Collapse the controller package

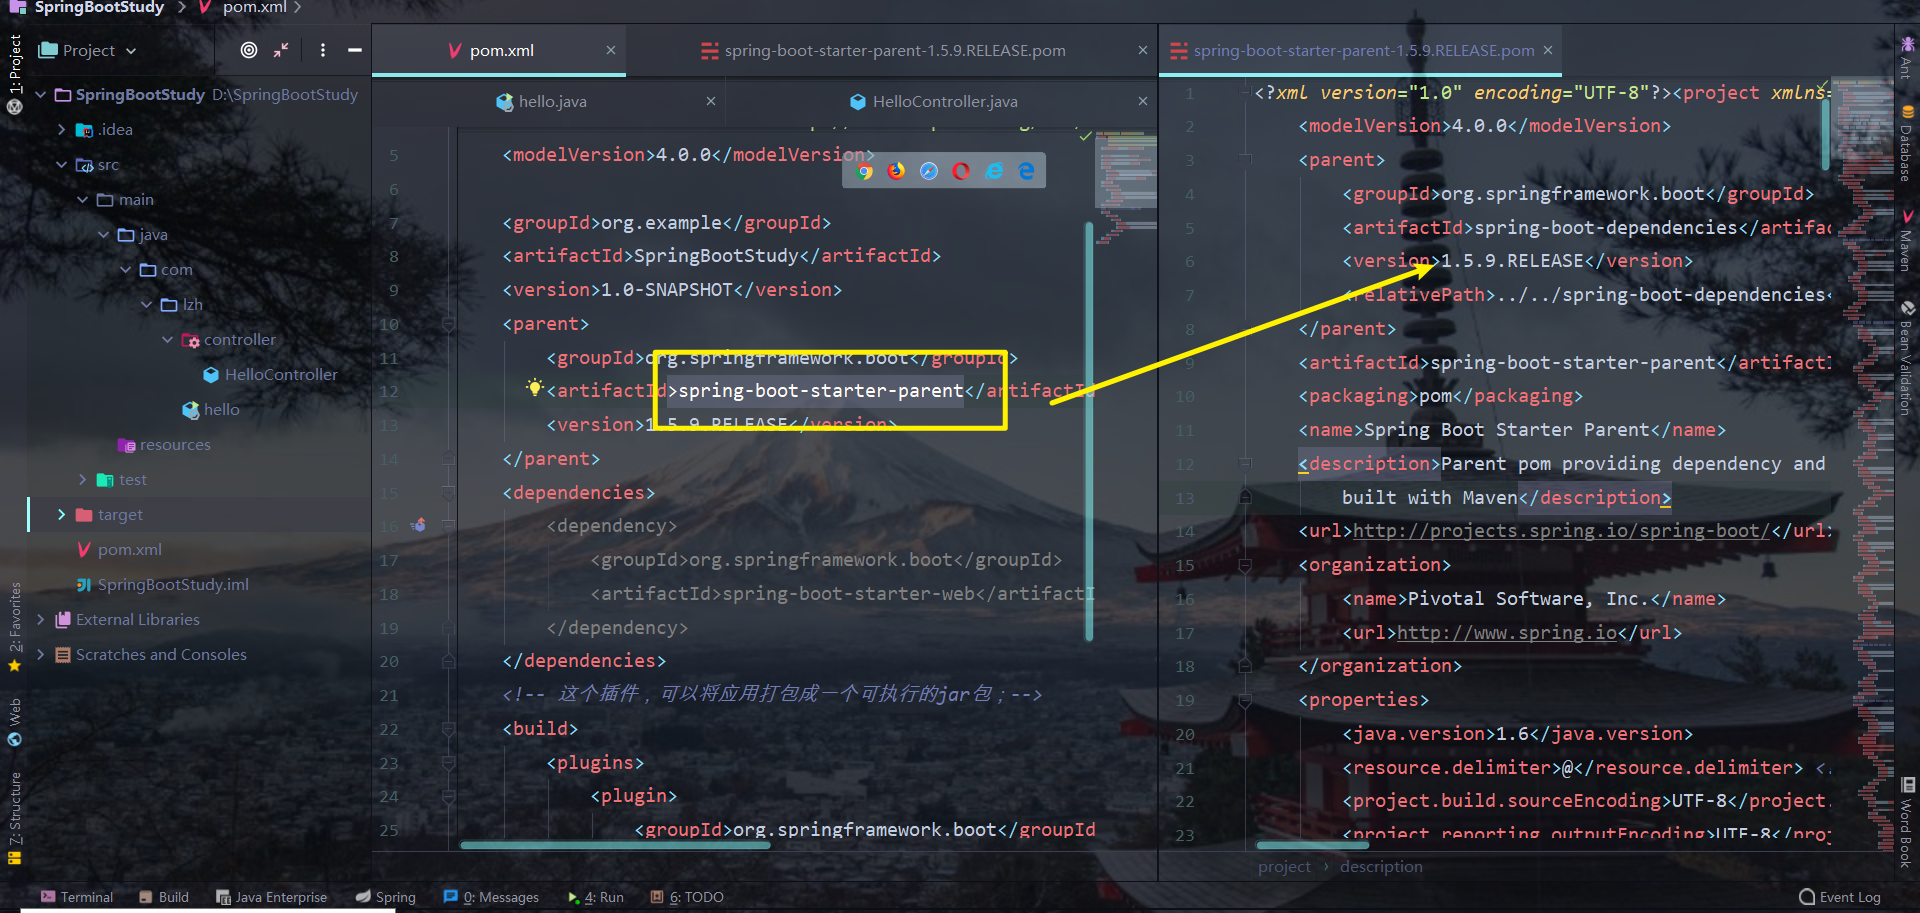coord(167,340)
